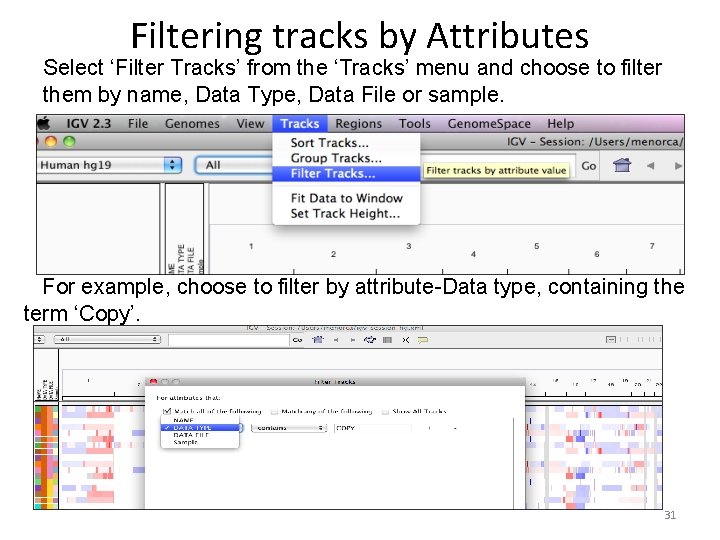Click the back arrow in lower toolbar
720x540 pixels.
coord(336,340)
